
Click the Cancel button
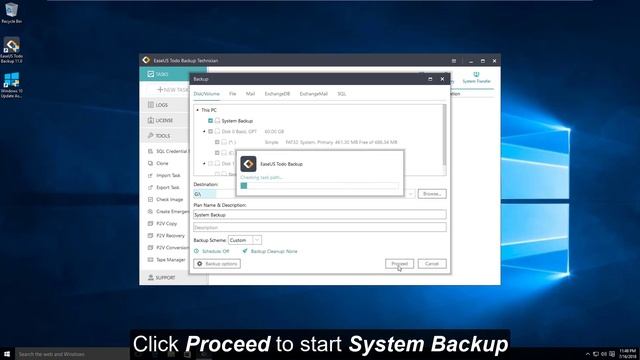[x=432, y=264]
